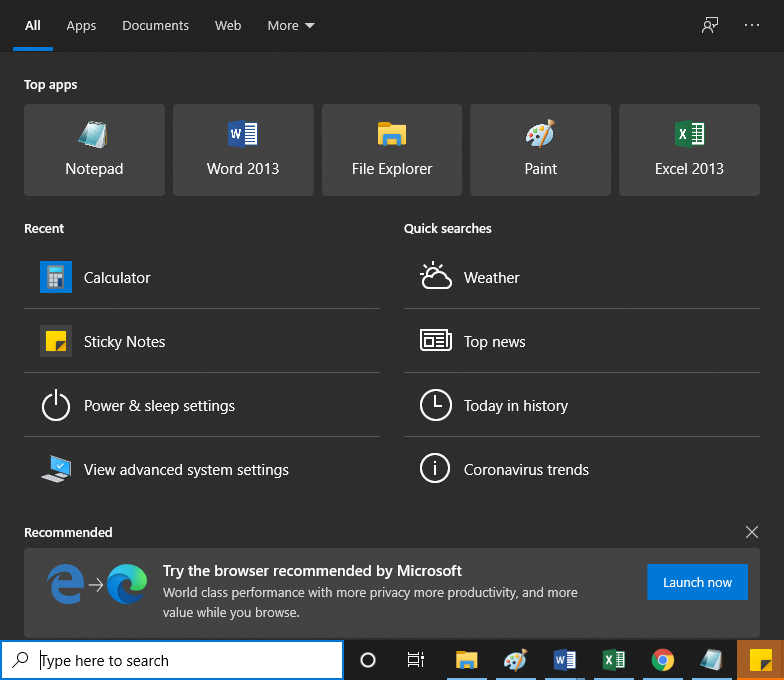The width and height of the screenshot is (784, 680).
Task: Switch to Word on taskbar
Action: tap(564, 660)
